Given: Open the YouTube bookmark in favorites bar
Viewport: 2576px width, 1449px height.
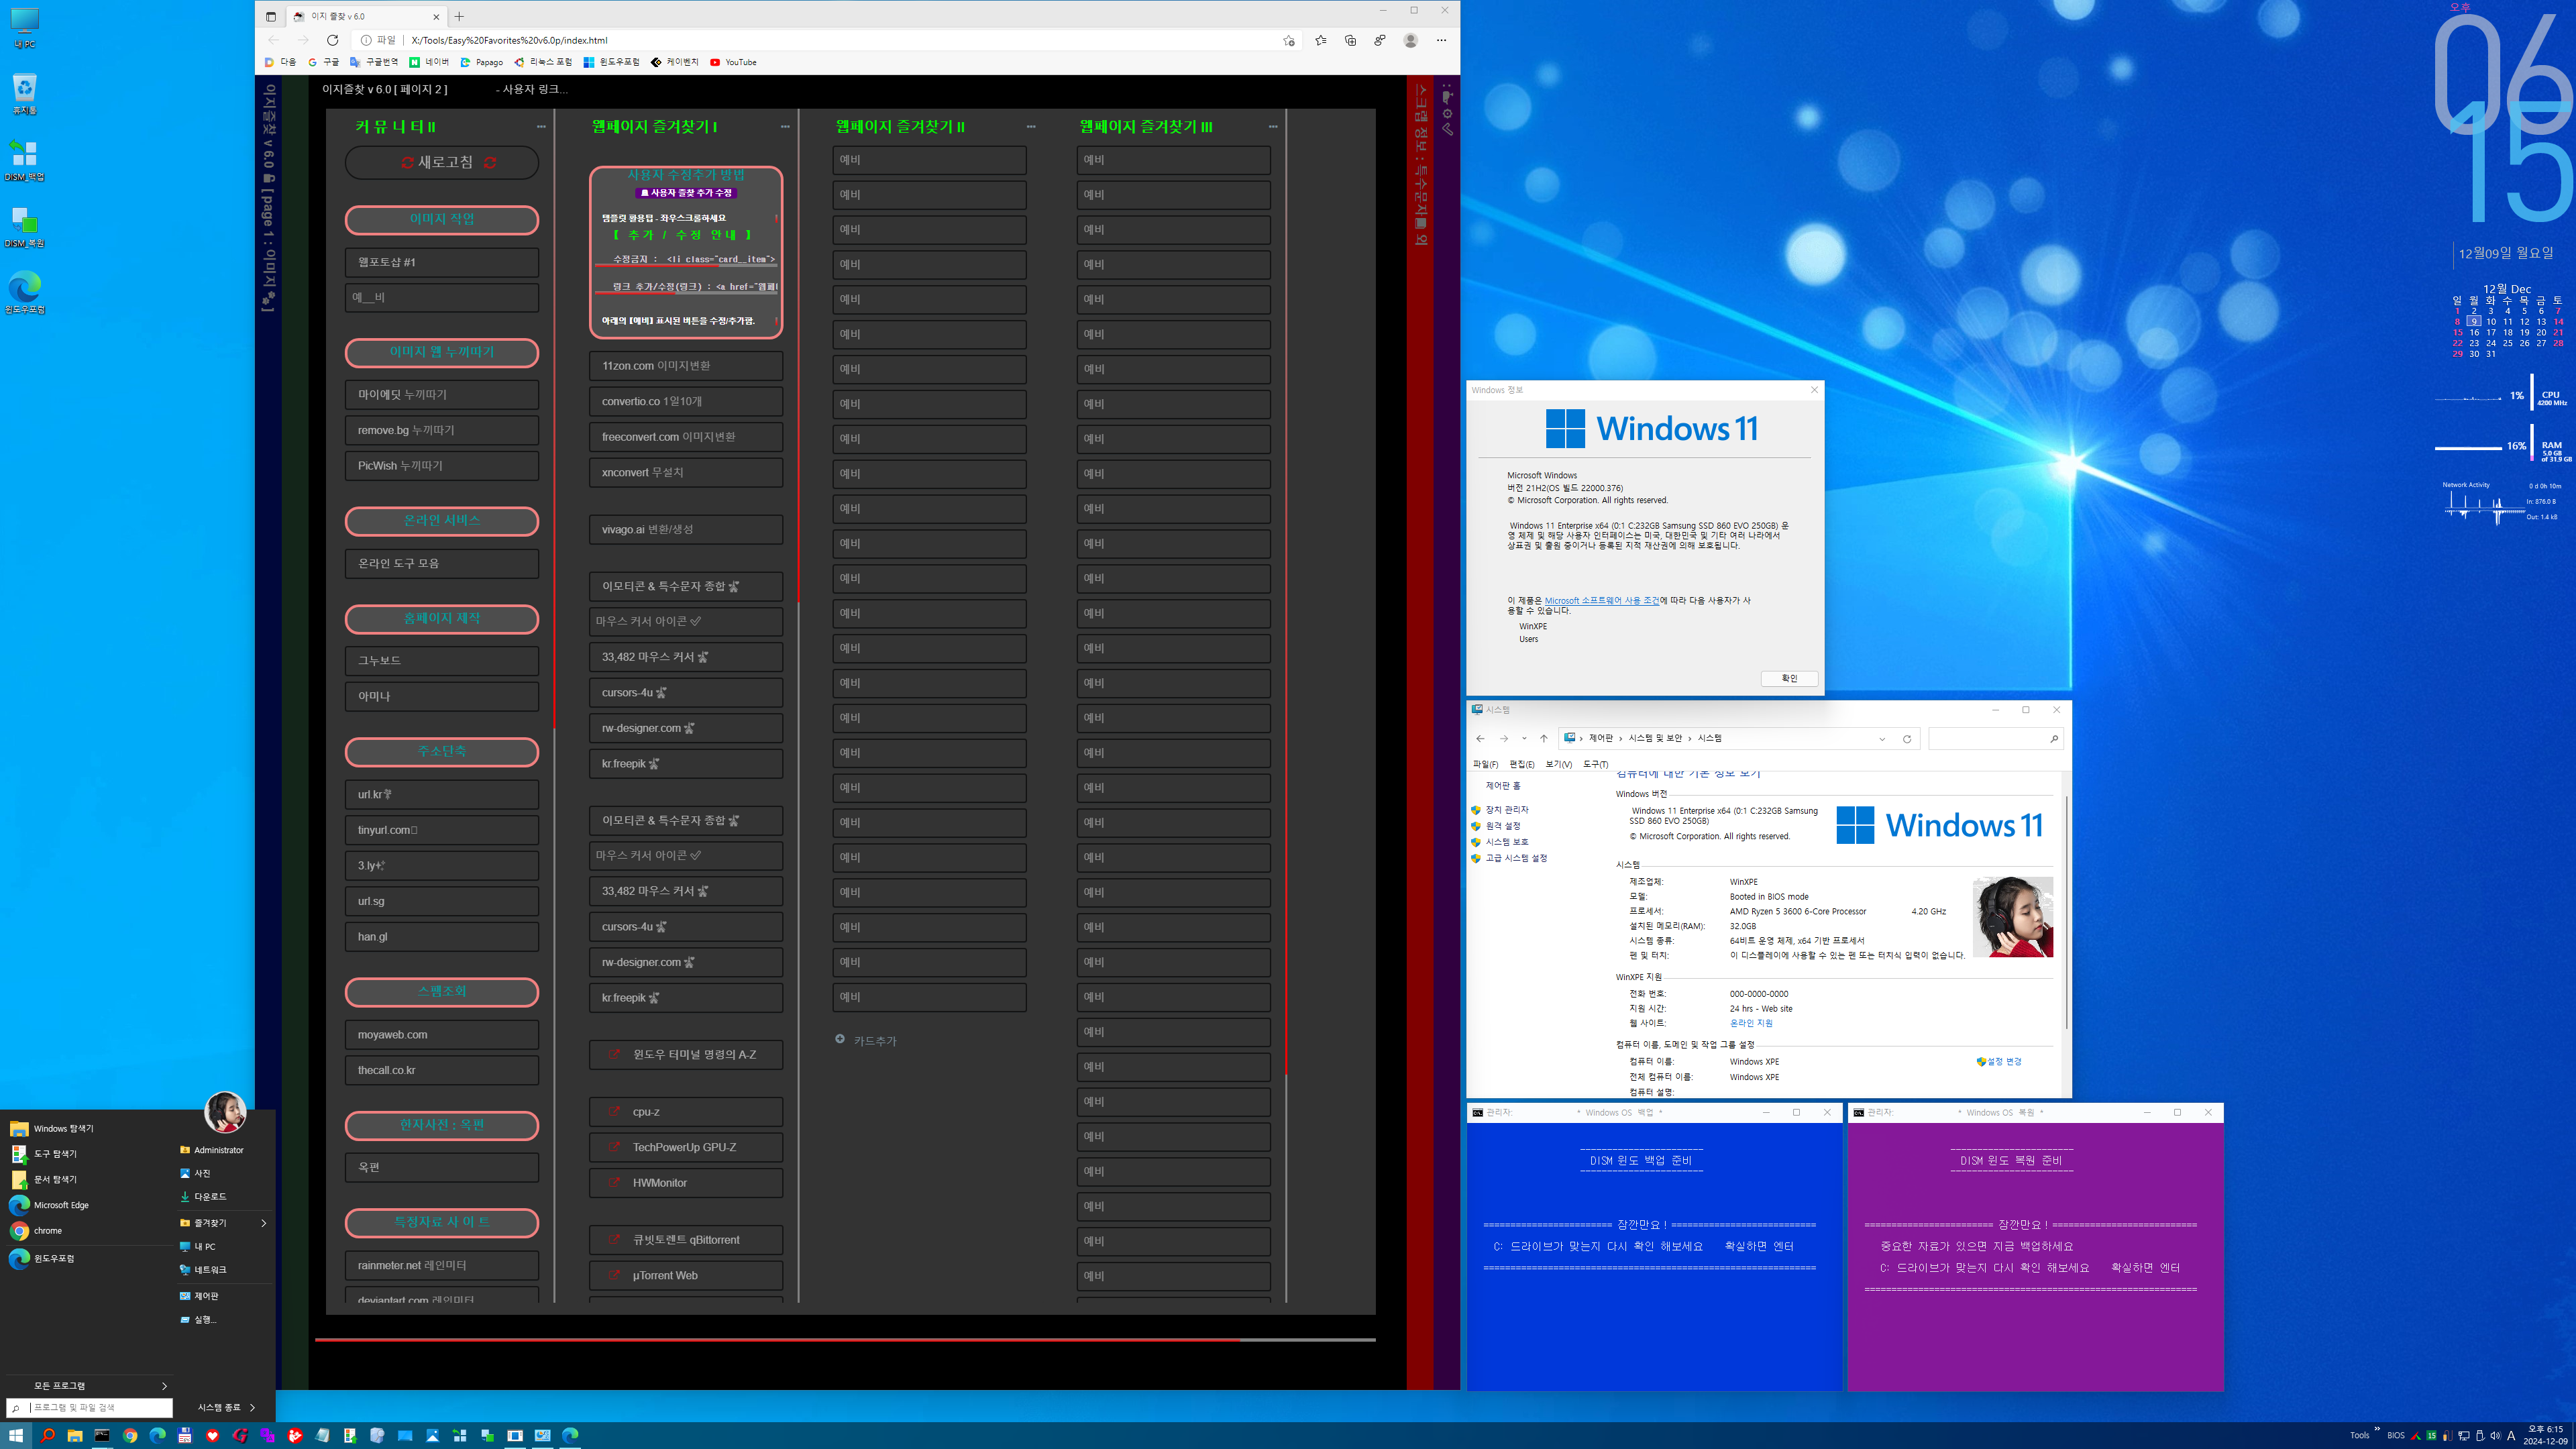Looking at the screenshot, I should (733, 62).
